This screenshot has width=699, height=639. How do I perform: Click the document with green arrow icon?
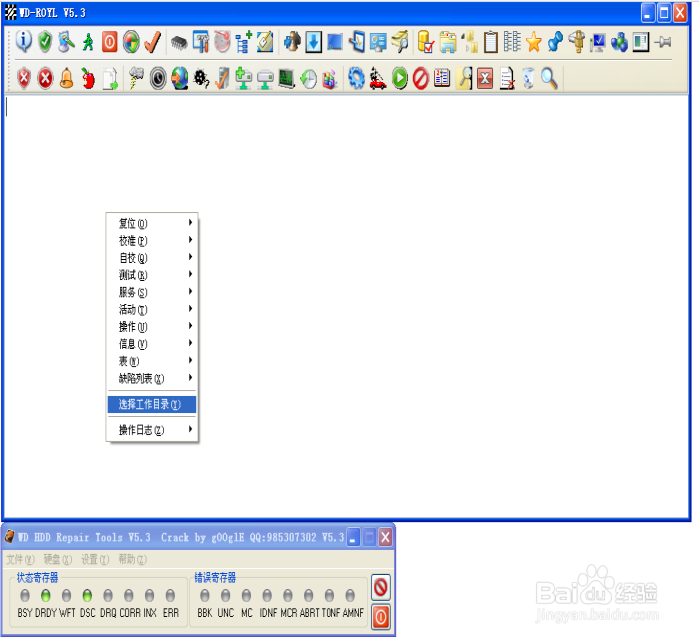coord(110,78)
